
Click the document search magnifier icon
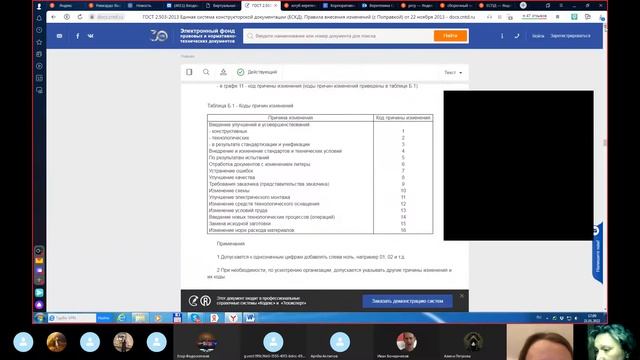tap(206, 72)
